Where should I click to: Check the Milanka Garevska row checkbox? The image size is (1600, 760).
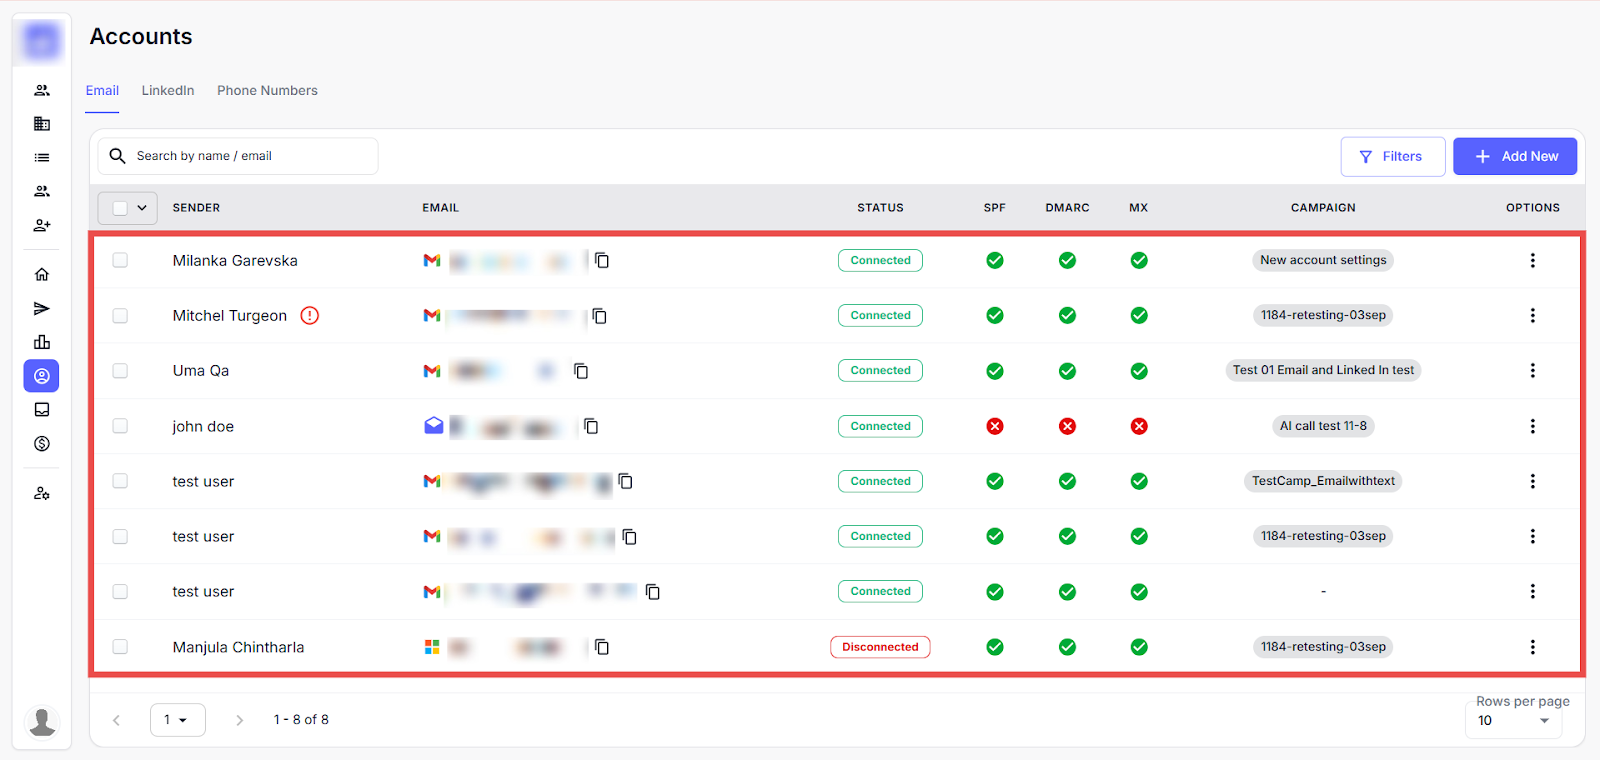point(120,260)
